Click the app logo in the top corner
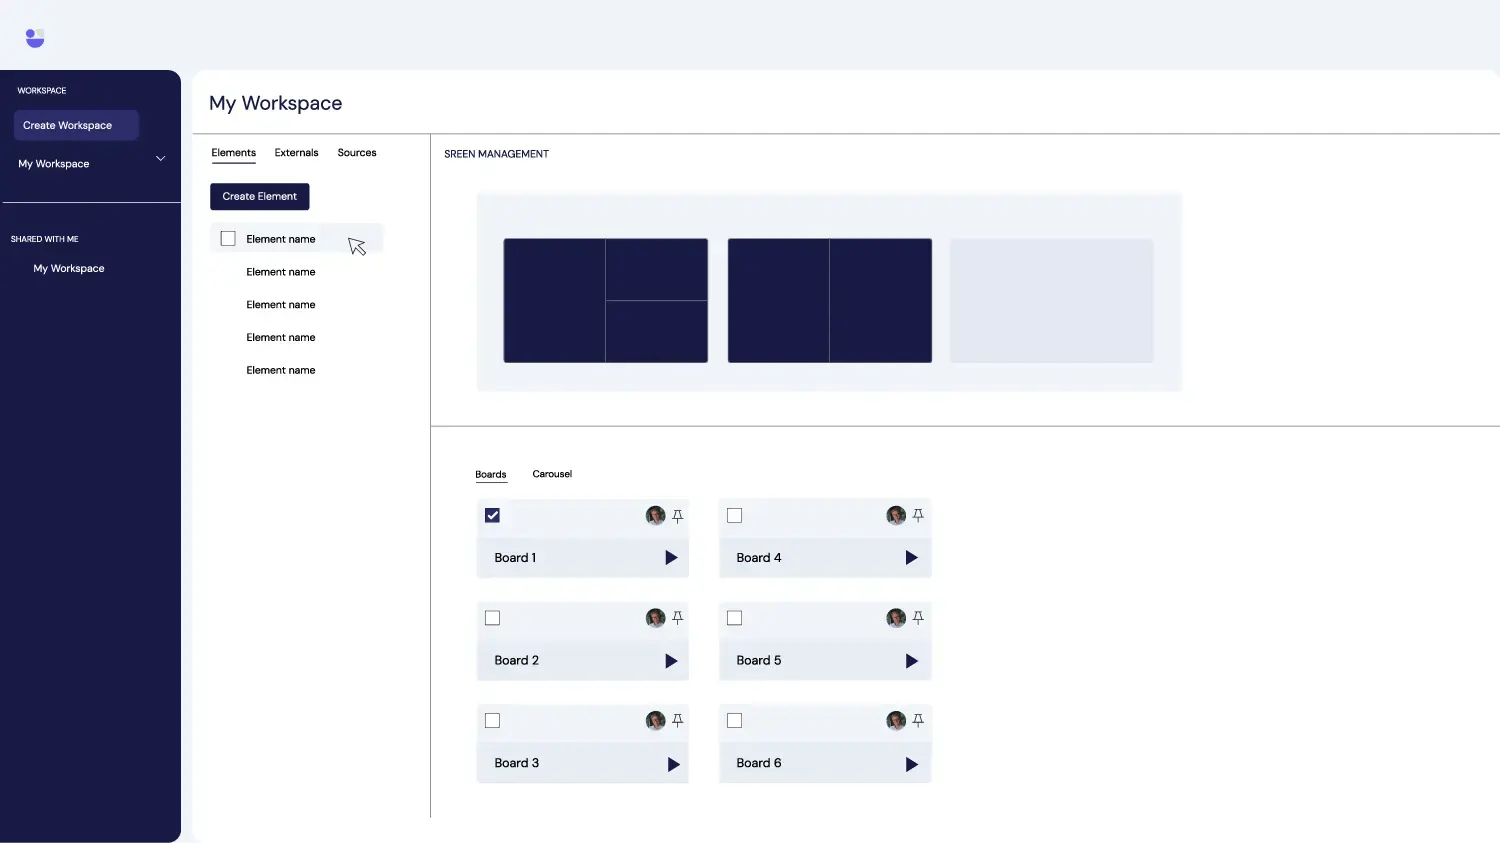The image size is (1500, 843). pos(34,37)
